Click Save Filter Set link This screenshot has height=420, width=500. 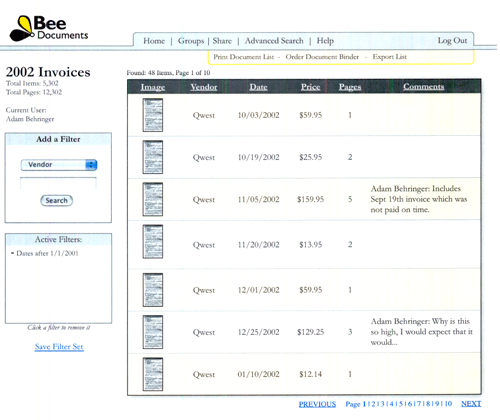[59, 347]
